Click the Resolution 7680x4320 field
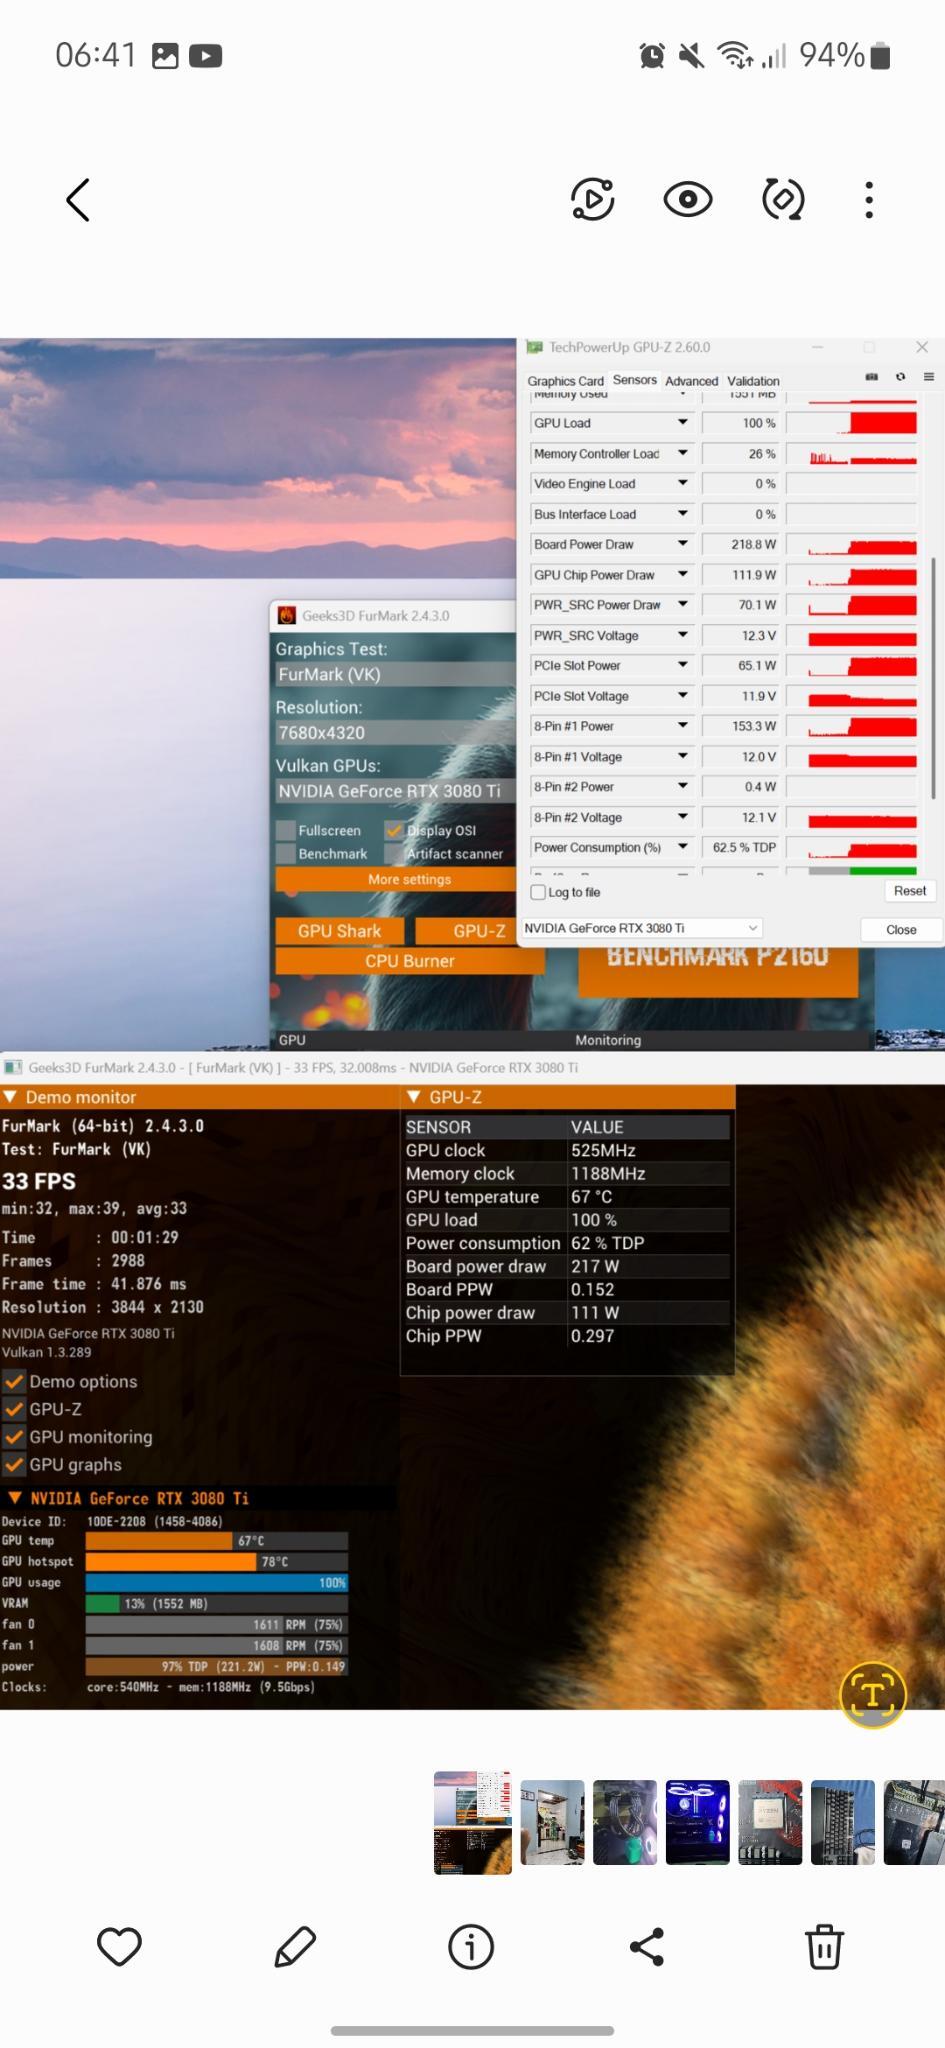 pos(395,732)
